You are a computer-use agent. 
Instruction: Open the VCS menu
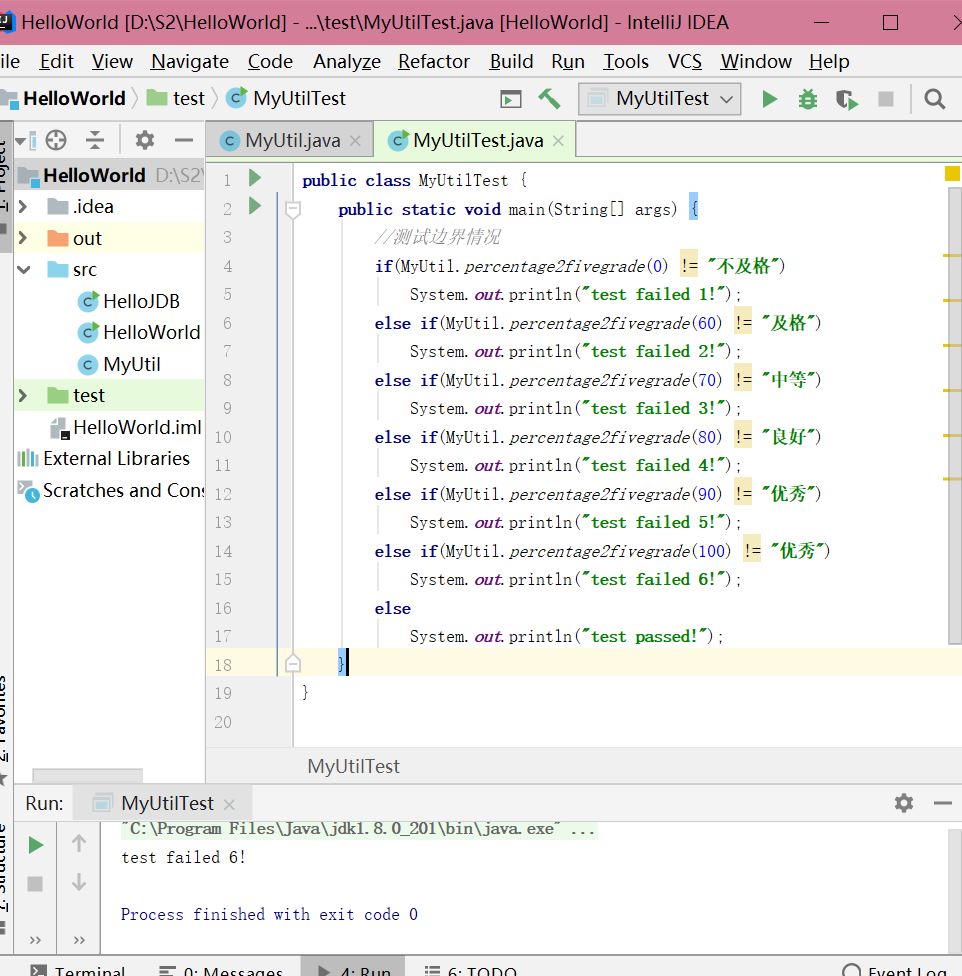coord(684,61)
